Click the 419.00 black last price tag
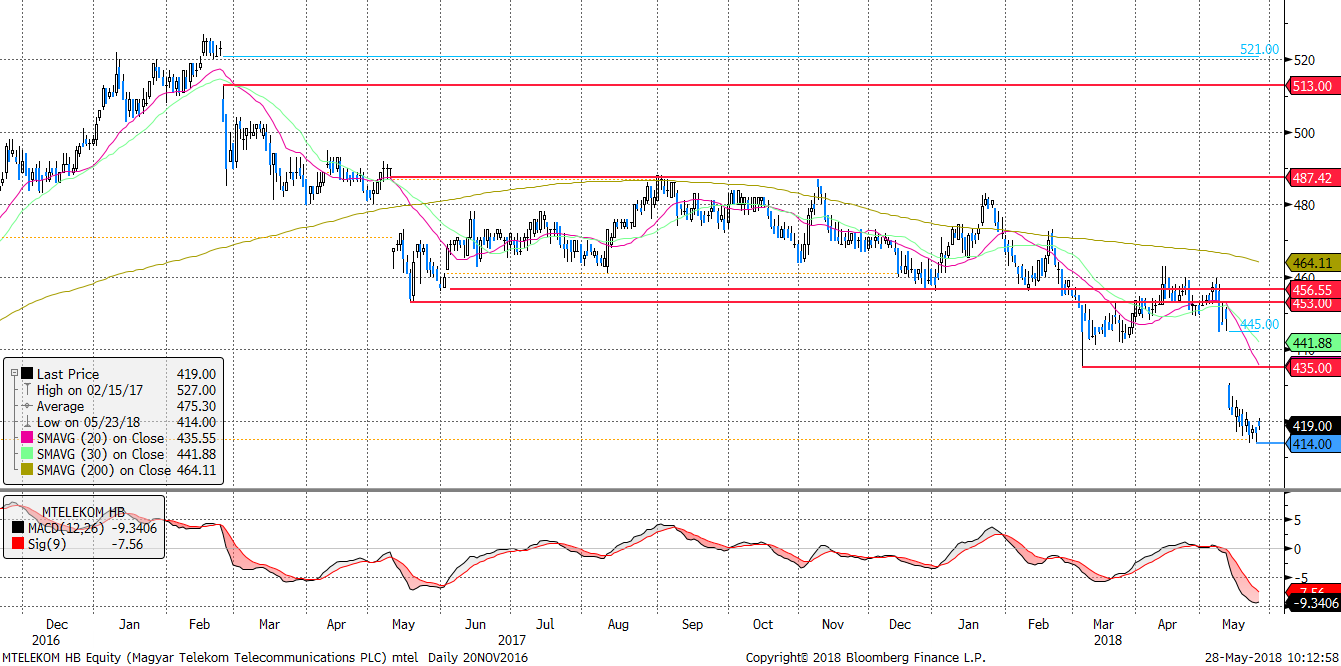The image size is (1341, 666). 1312,425
